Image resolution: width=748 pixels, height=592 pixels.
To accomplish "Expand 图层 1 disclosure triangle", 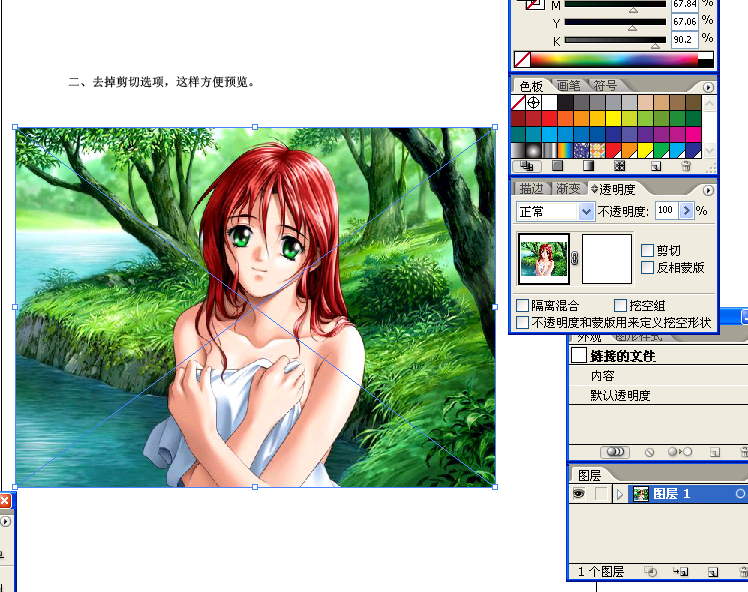I will tap(620, 494).
